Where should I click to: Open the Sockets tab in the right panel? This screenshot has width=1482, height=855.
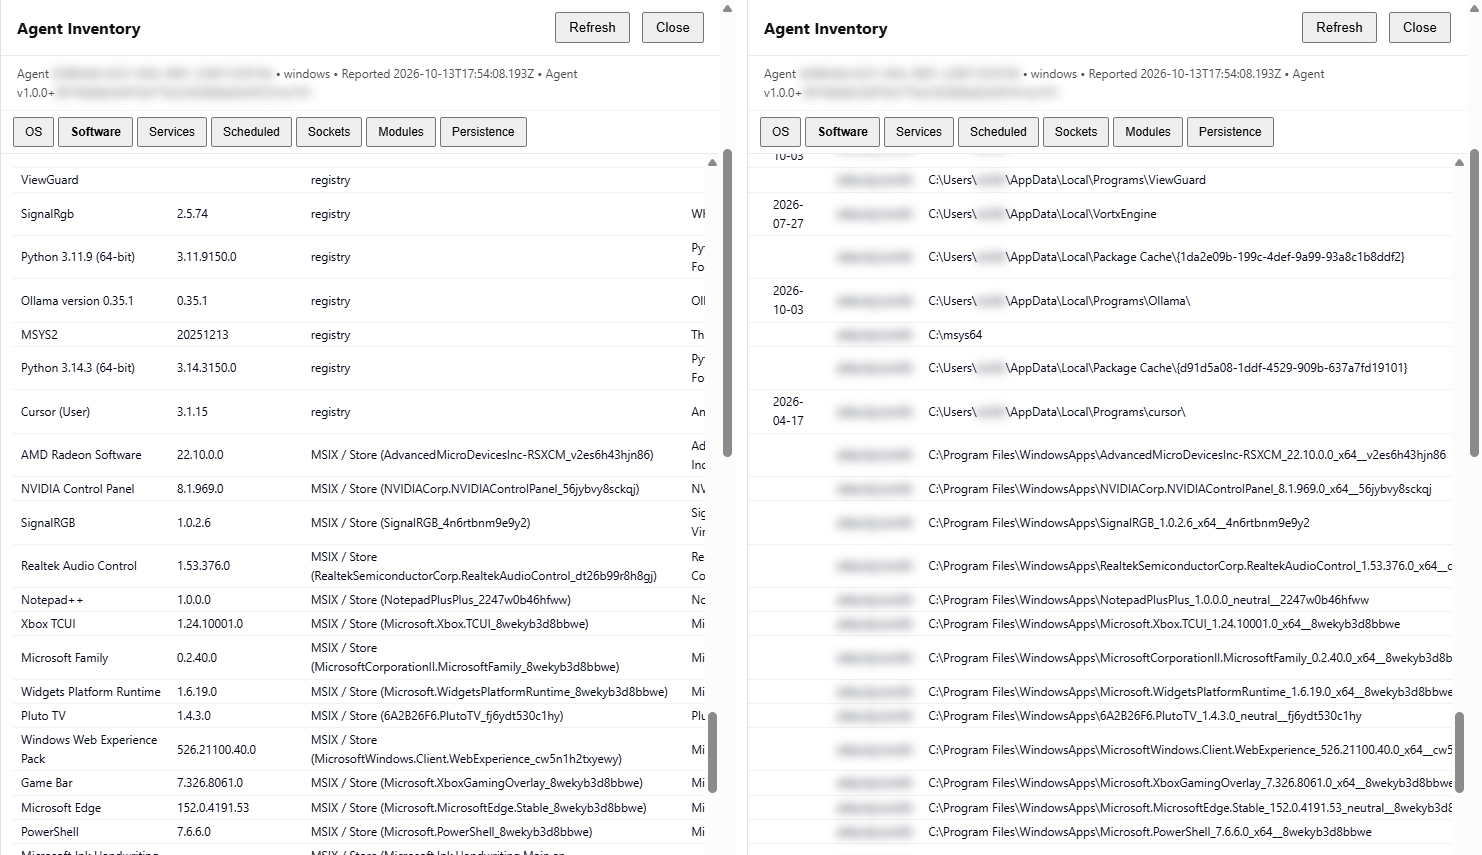point(1076,132)
